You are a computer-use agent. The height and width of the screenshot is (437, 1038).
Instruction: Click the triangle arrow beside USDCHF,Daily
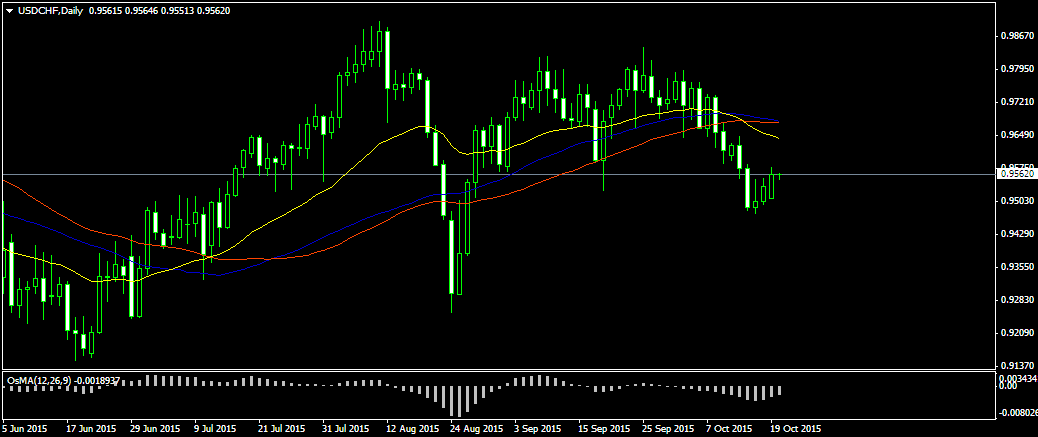(9, 10)
